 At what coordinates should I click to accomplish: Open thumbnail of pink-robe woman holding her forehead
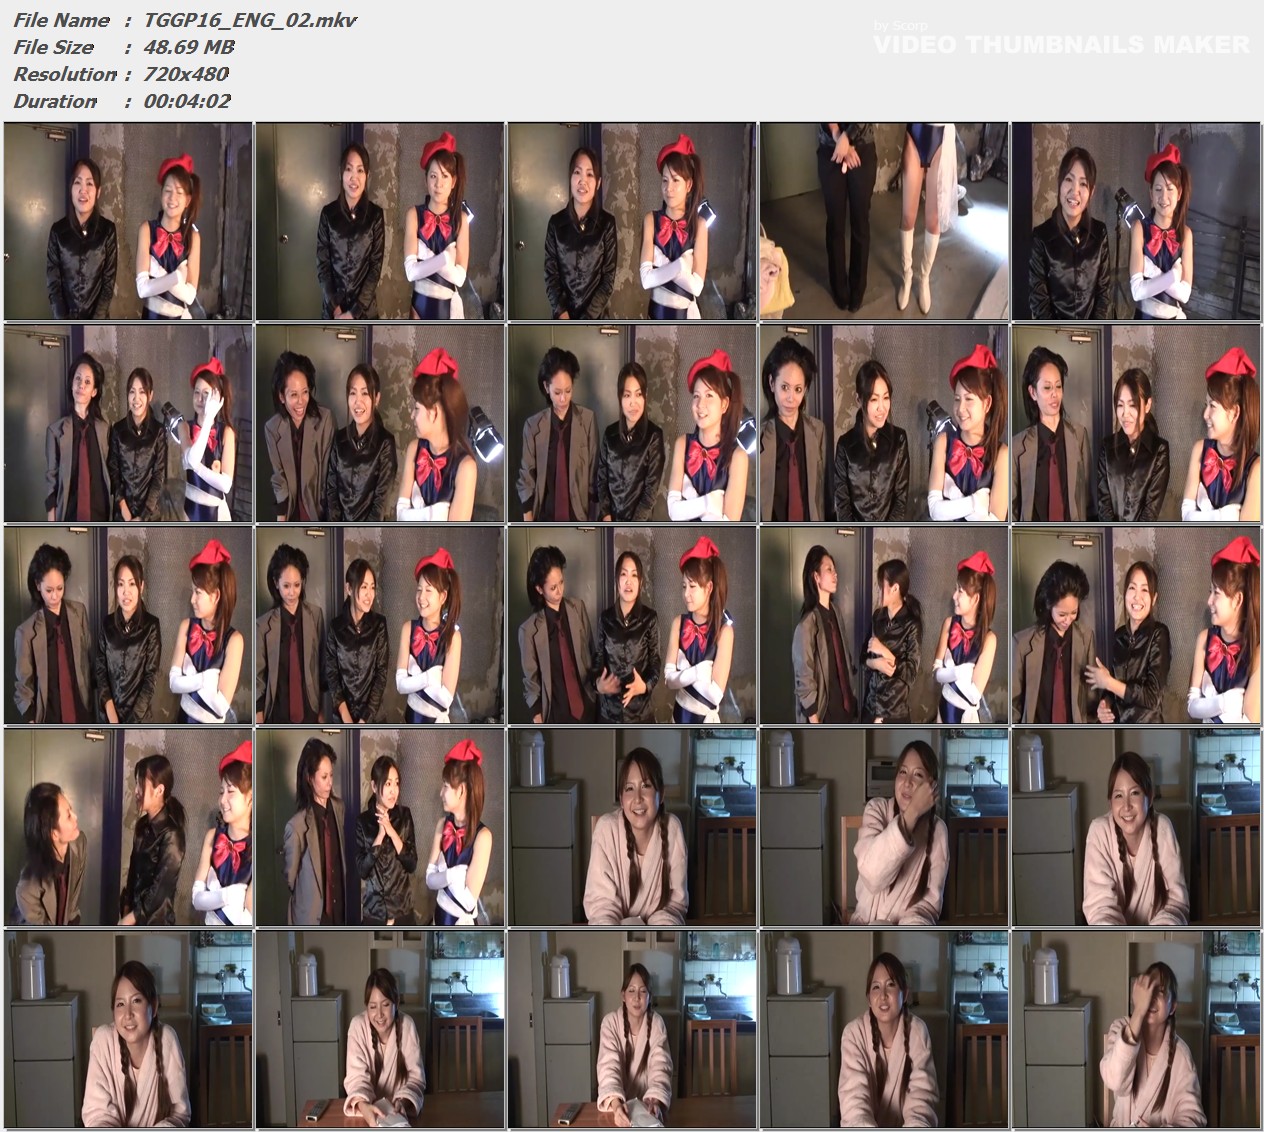(1136, 1029)
